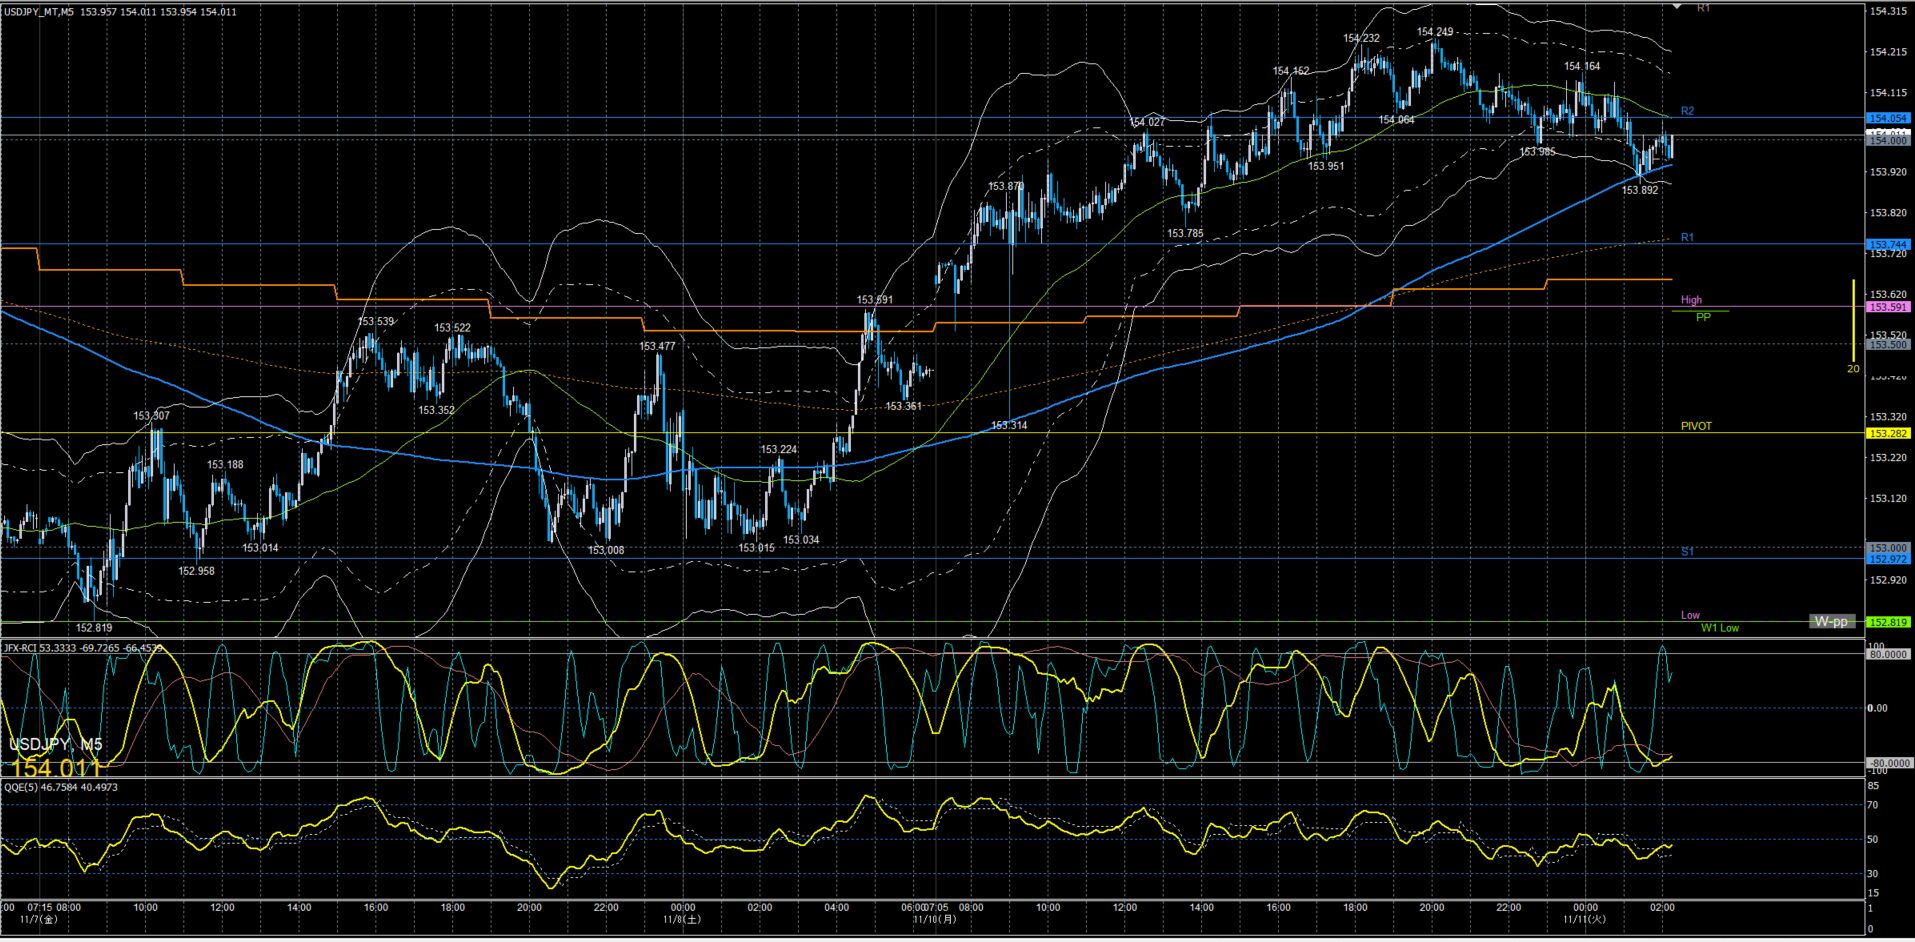The width and height of the screenshot is (1915, 942).
Task: Click the green W1 Low label
Action: 1720,628
